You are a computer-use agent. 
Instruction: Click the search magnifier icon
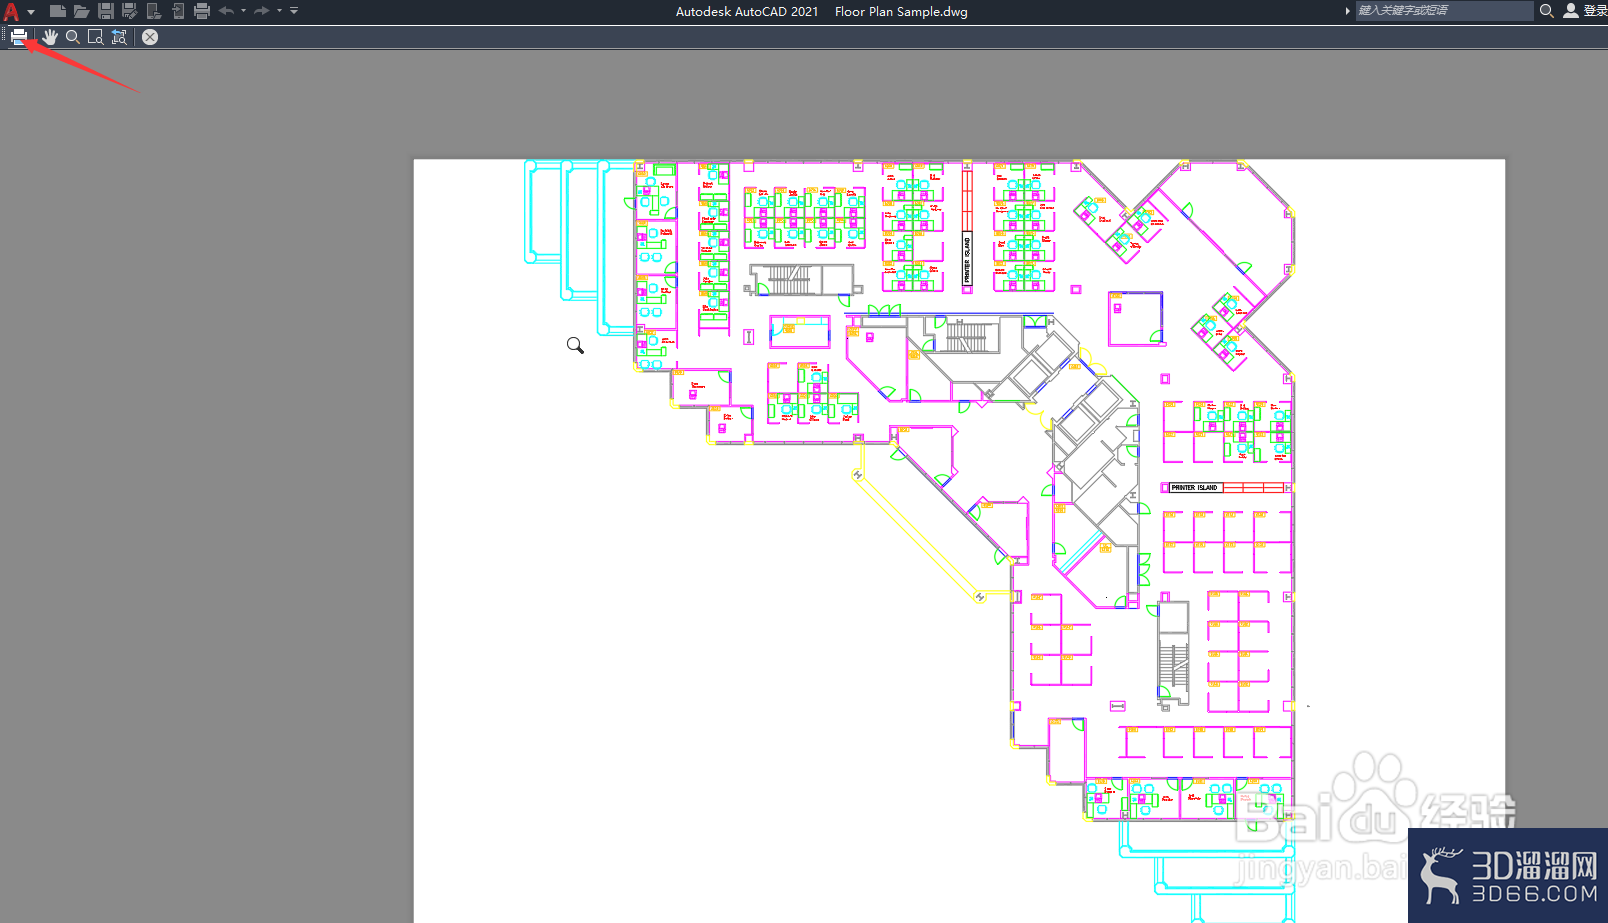(x=1546, y=11)
